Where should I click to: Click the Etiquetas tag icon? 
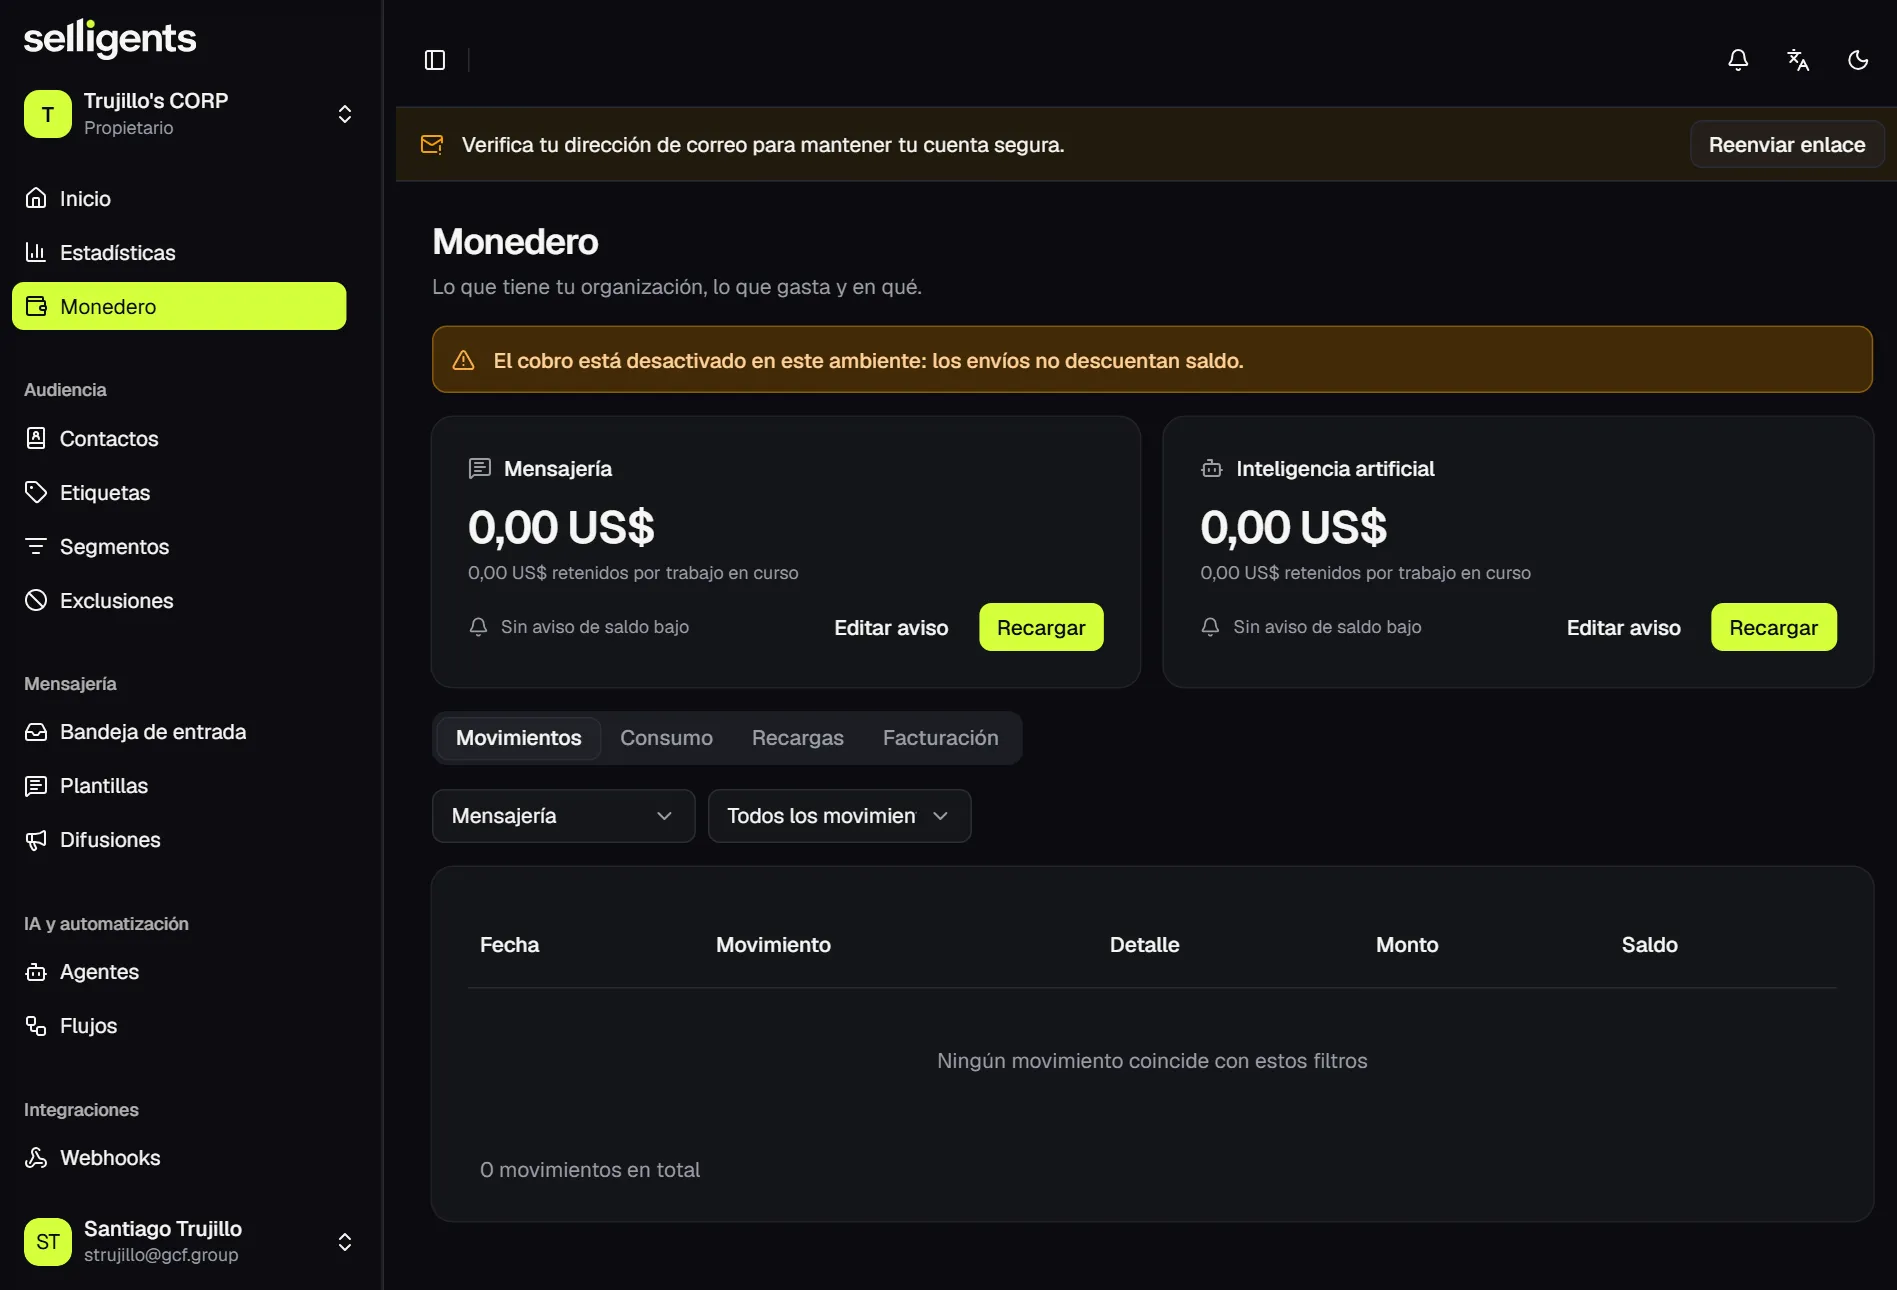coord(36,492)
